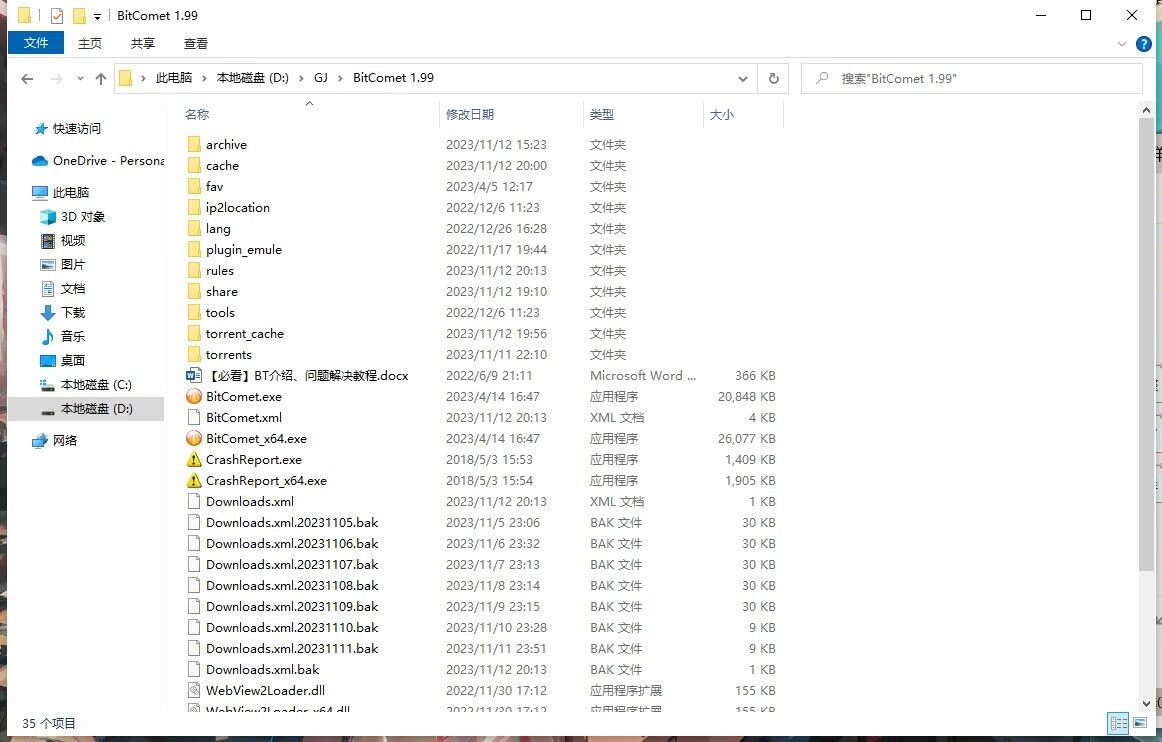Expand the chevron after GJ in address bar
This screenshot has height=742, width=1162.
[x=339, y=79]
